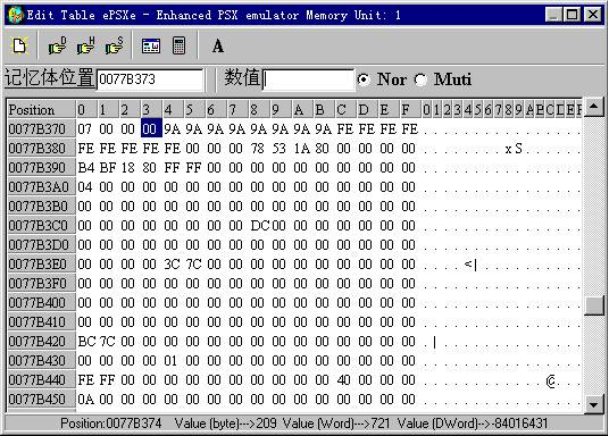Click the Position column header
Image resolution: width=608 pixels, height=436 pixels.
pyautogui.click(x=41, y=110)
